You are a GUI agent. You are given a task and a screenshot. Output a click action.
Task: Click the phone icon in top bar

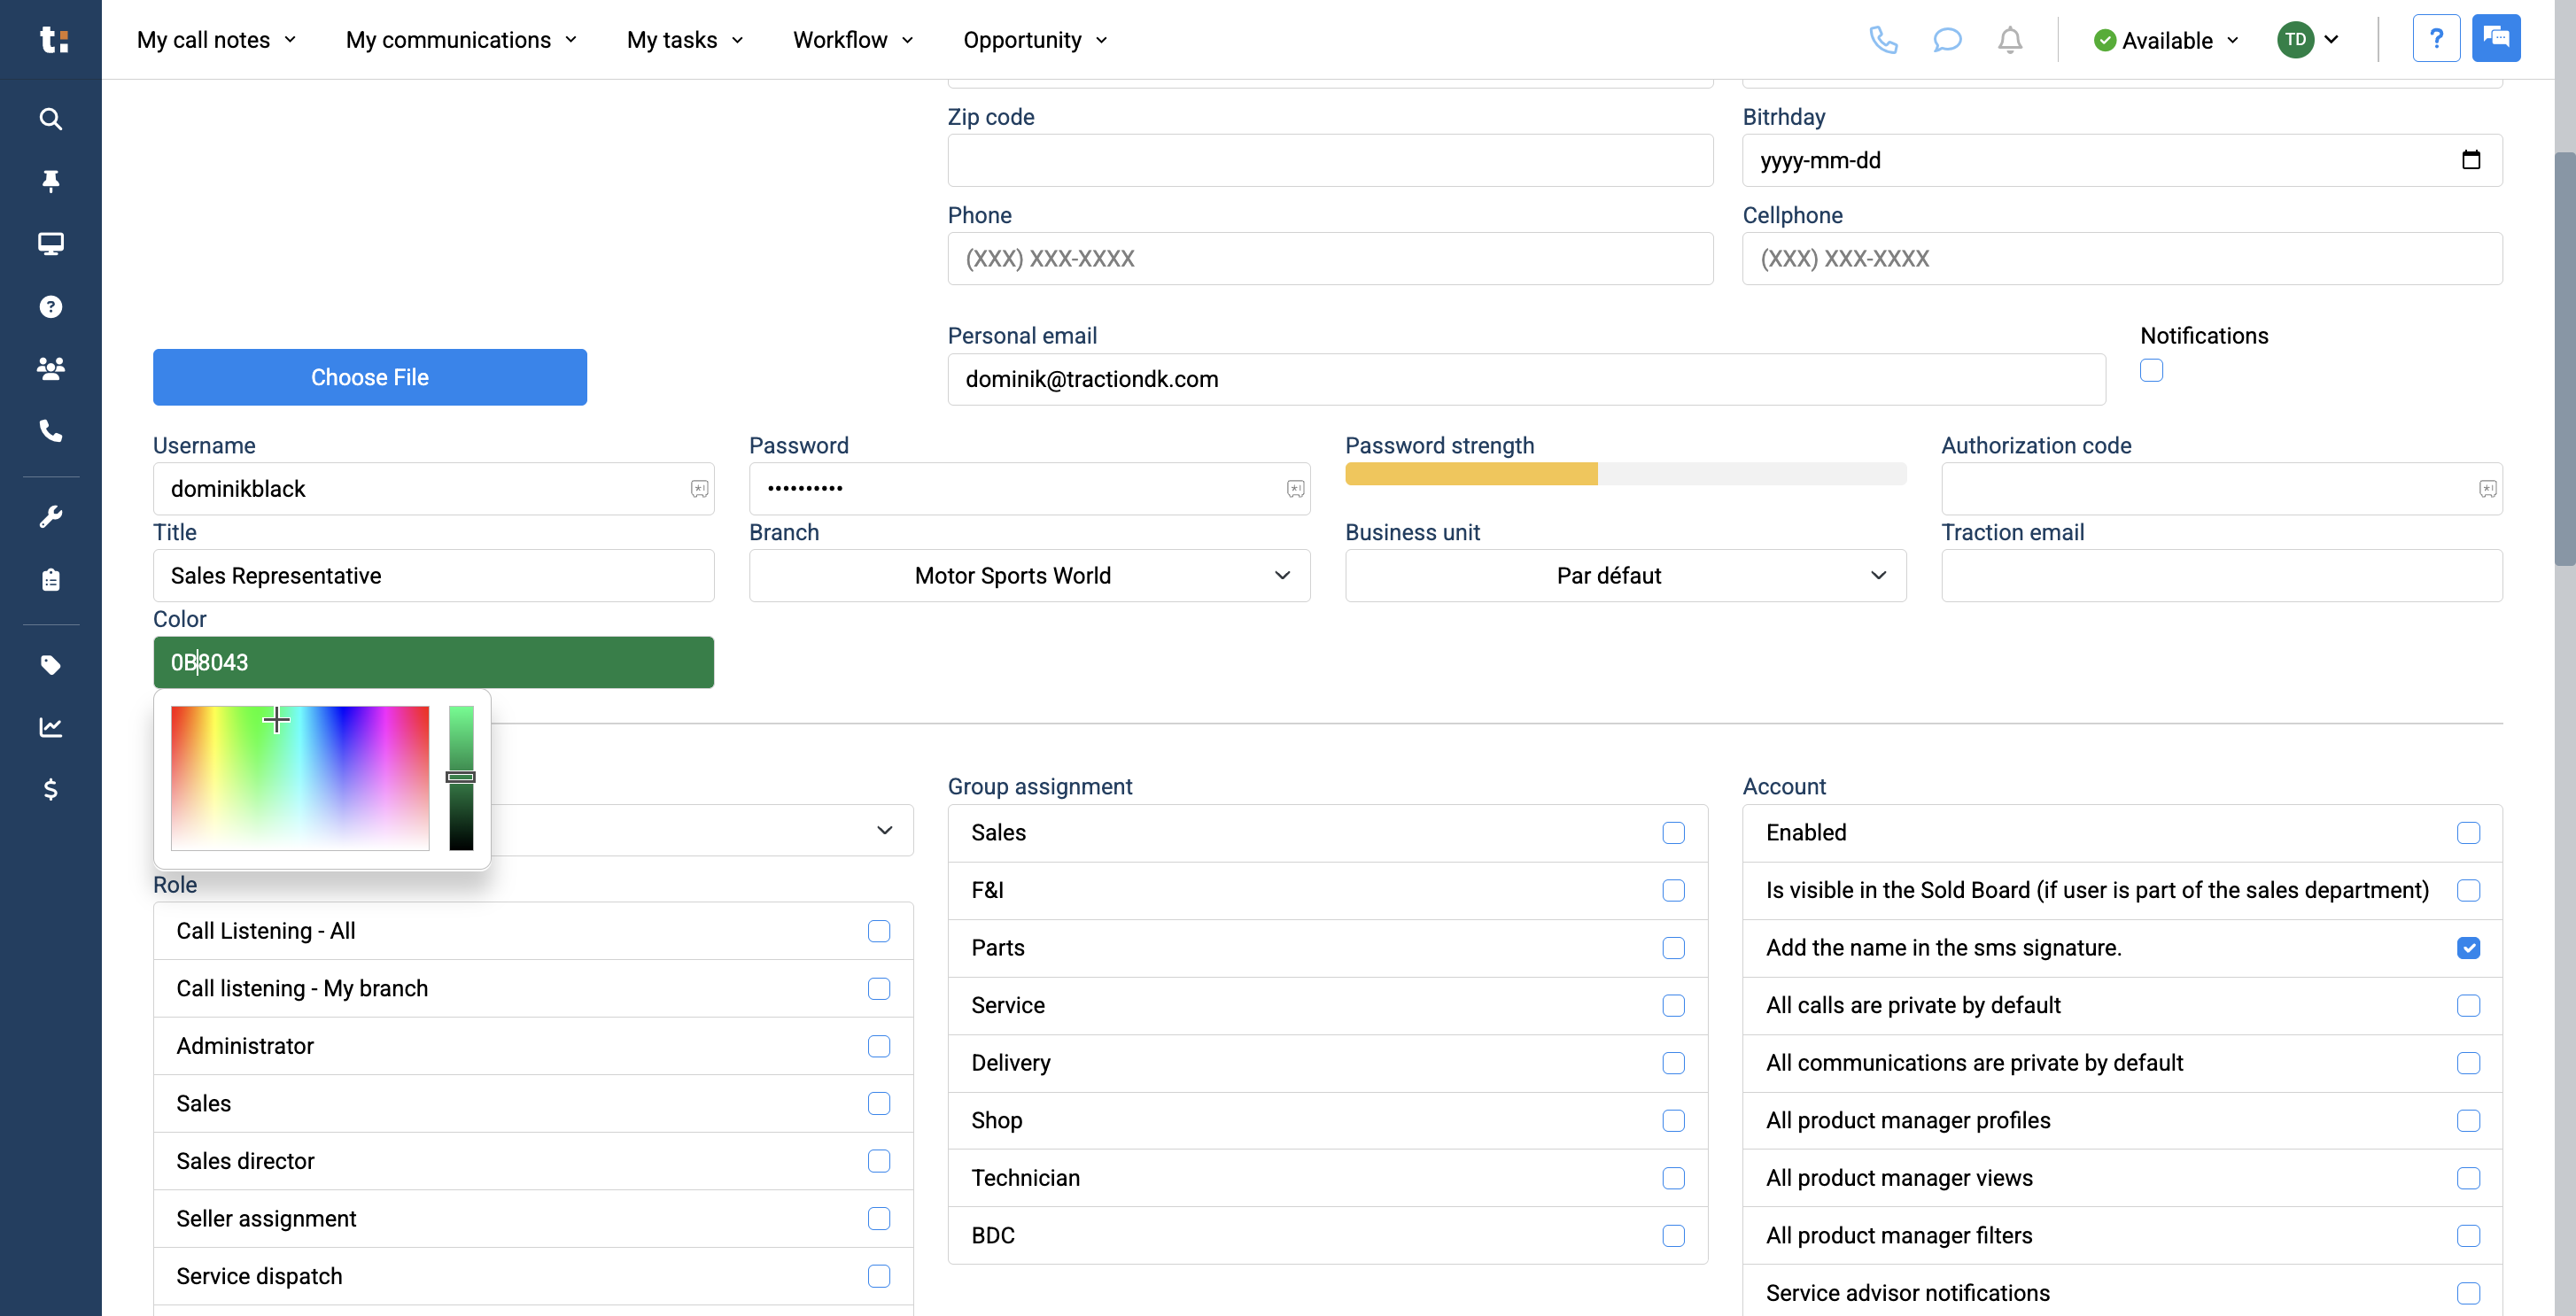(1883, 40)
